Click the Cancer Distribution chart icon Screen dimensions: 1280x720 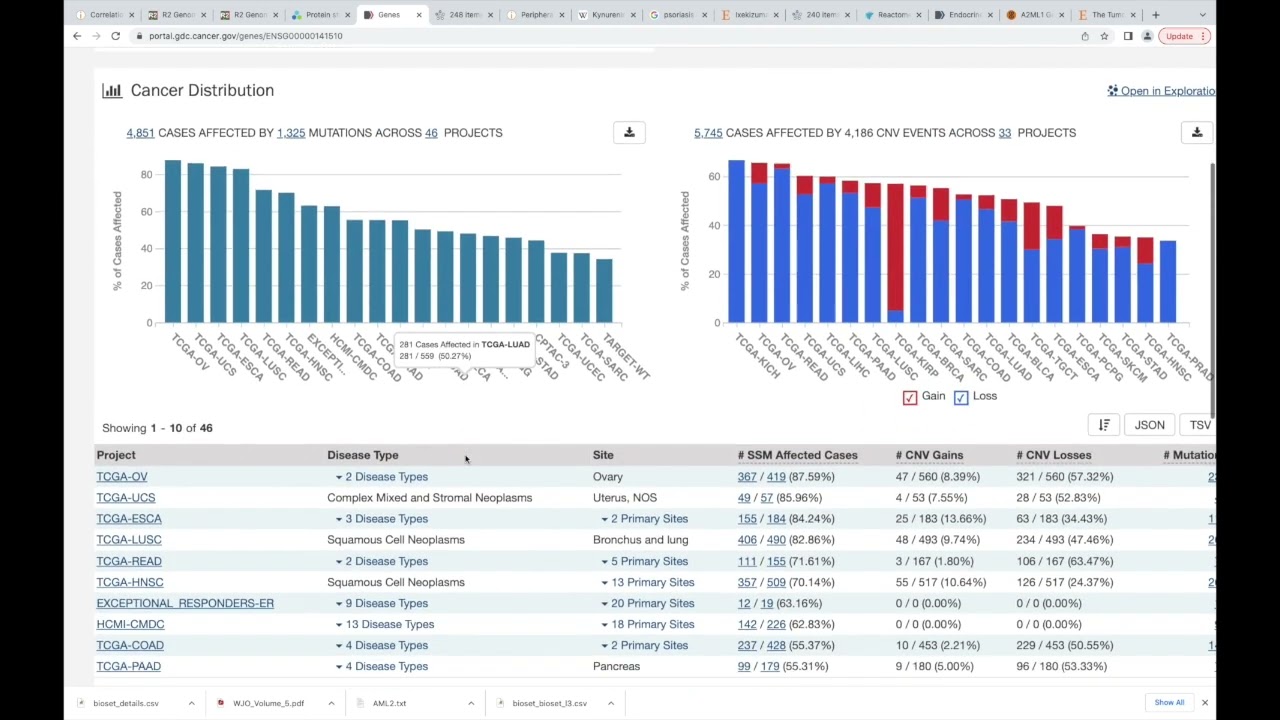[x=111, y=90]
